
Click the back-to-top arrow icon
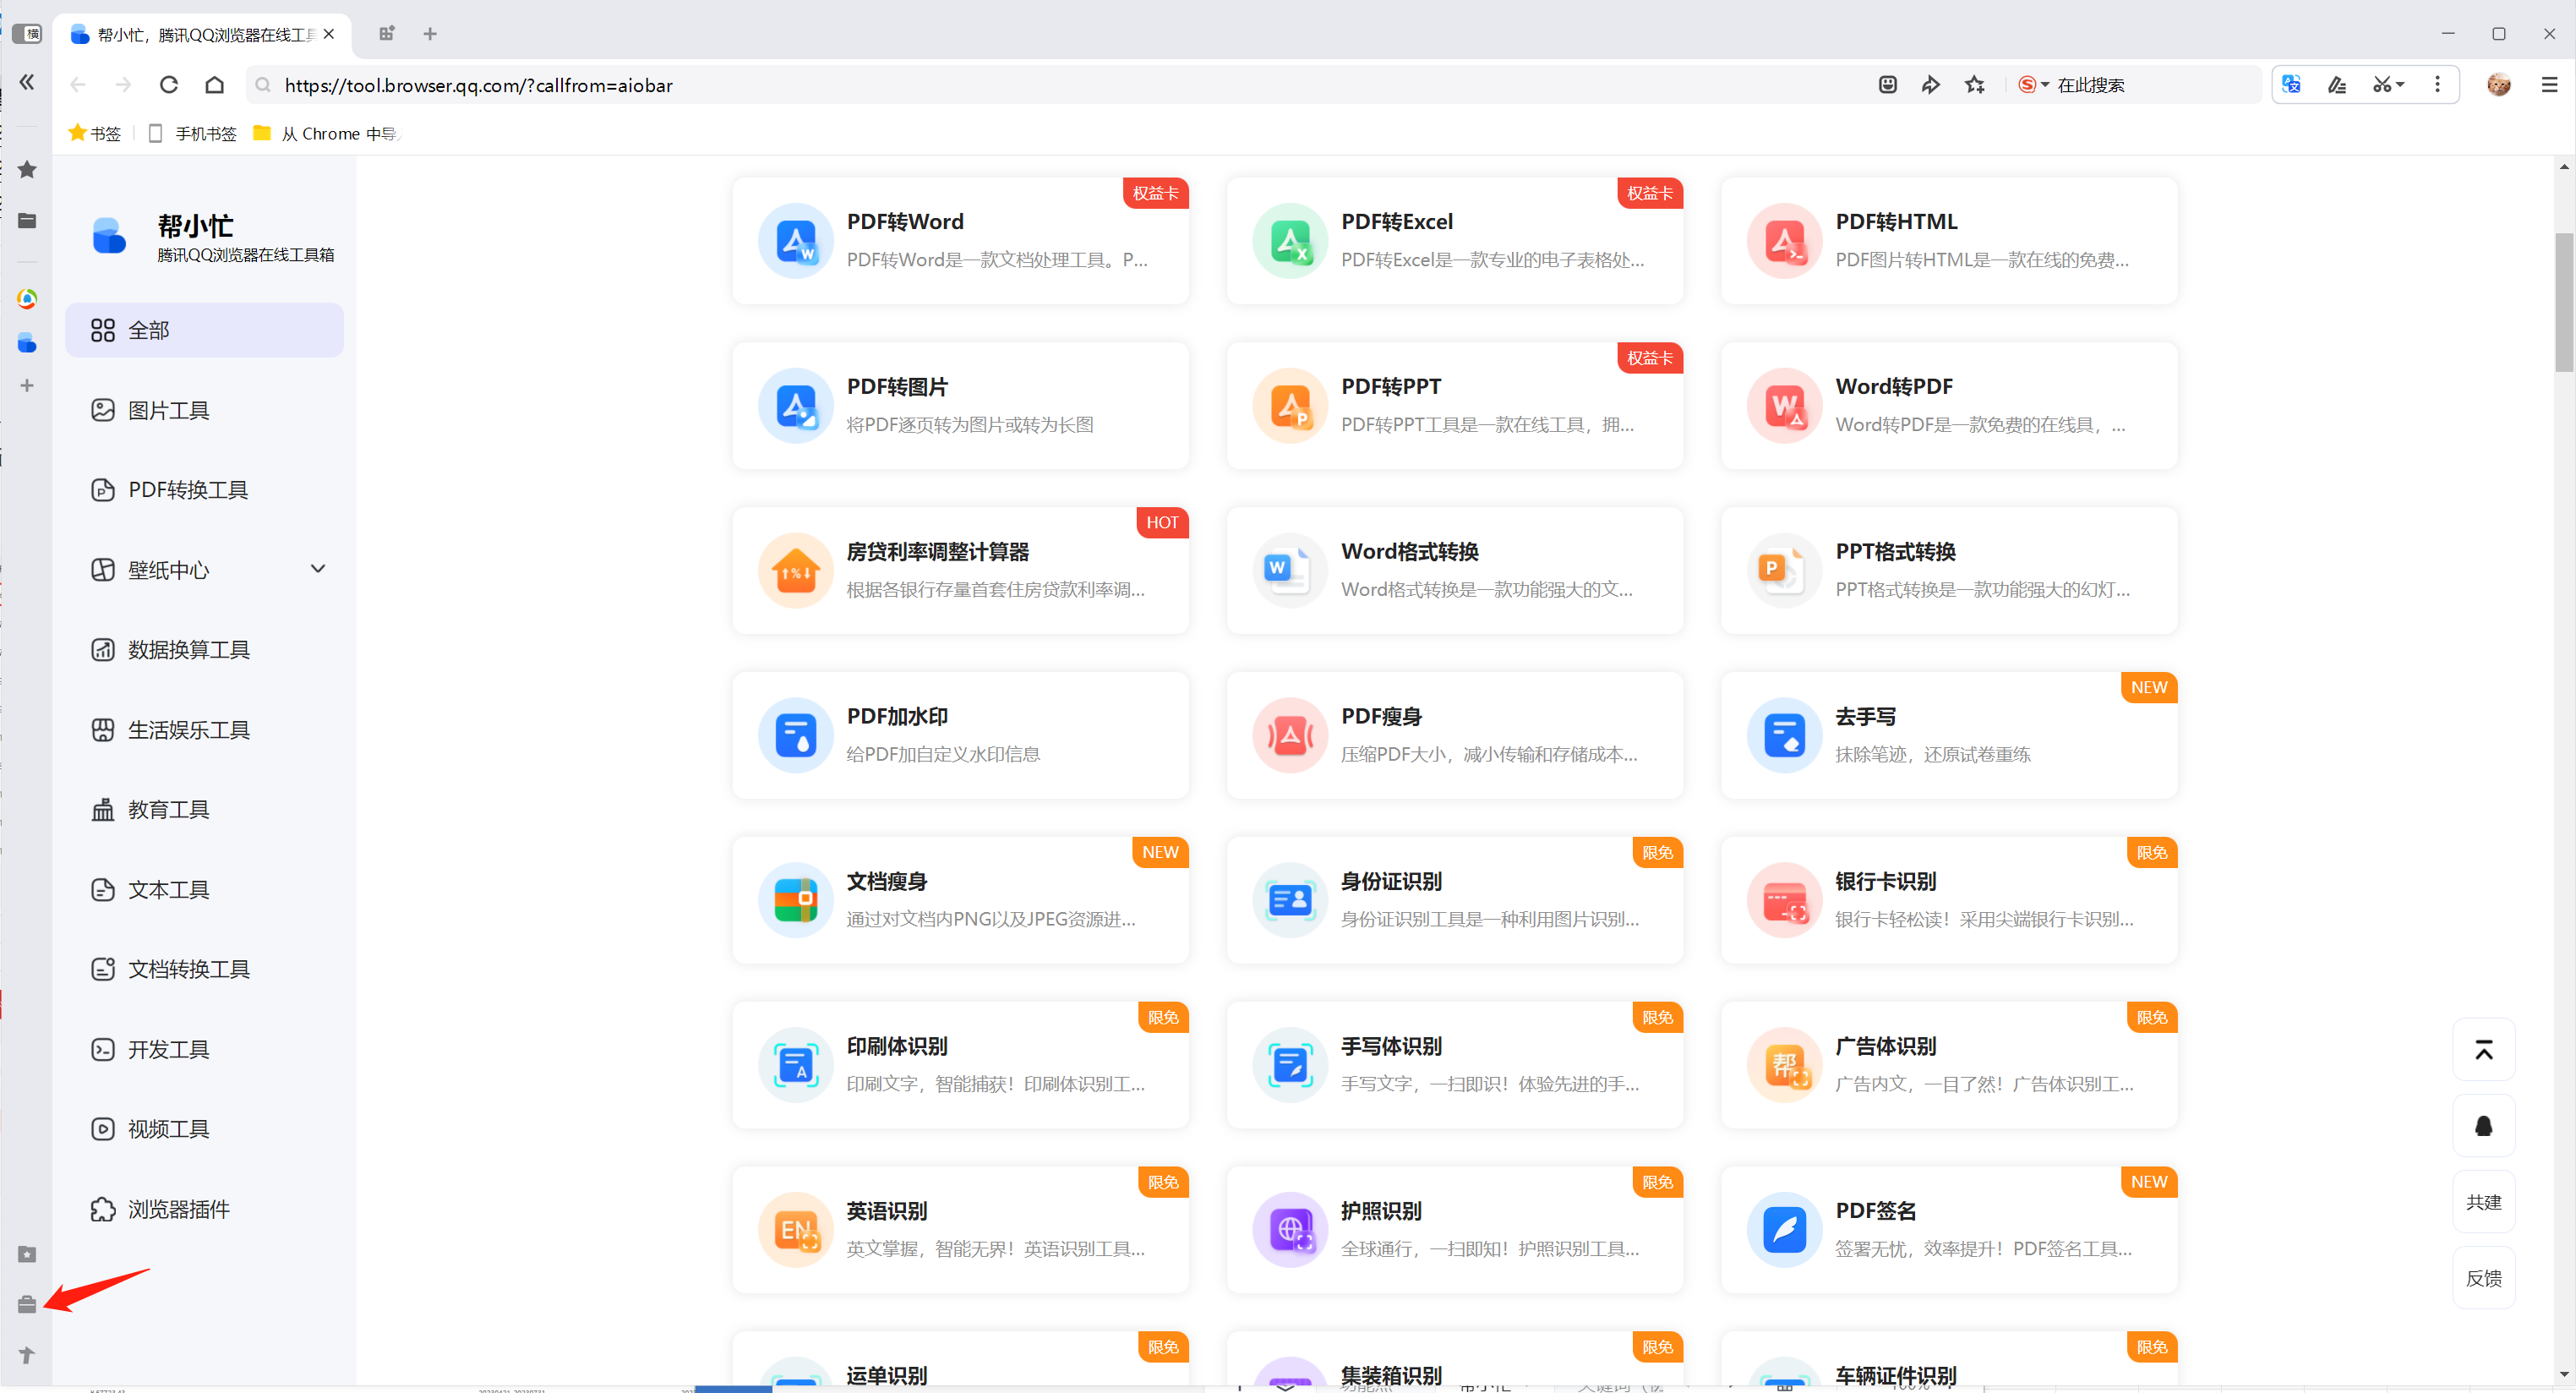coord(2485,1049)
